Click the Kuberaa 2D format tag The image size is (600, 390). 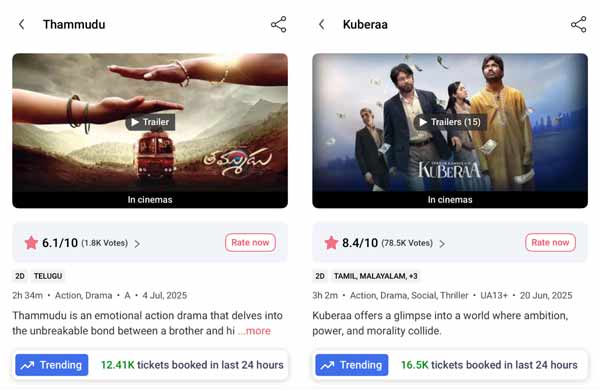pyautogui.click(x=320, y=276)
